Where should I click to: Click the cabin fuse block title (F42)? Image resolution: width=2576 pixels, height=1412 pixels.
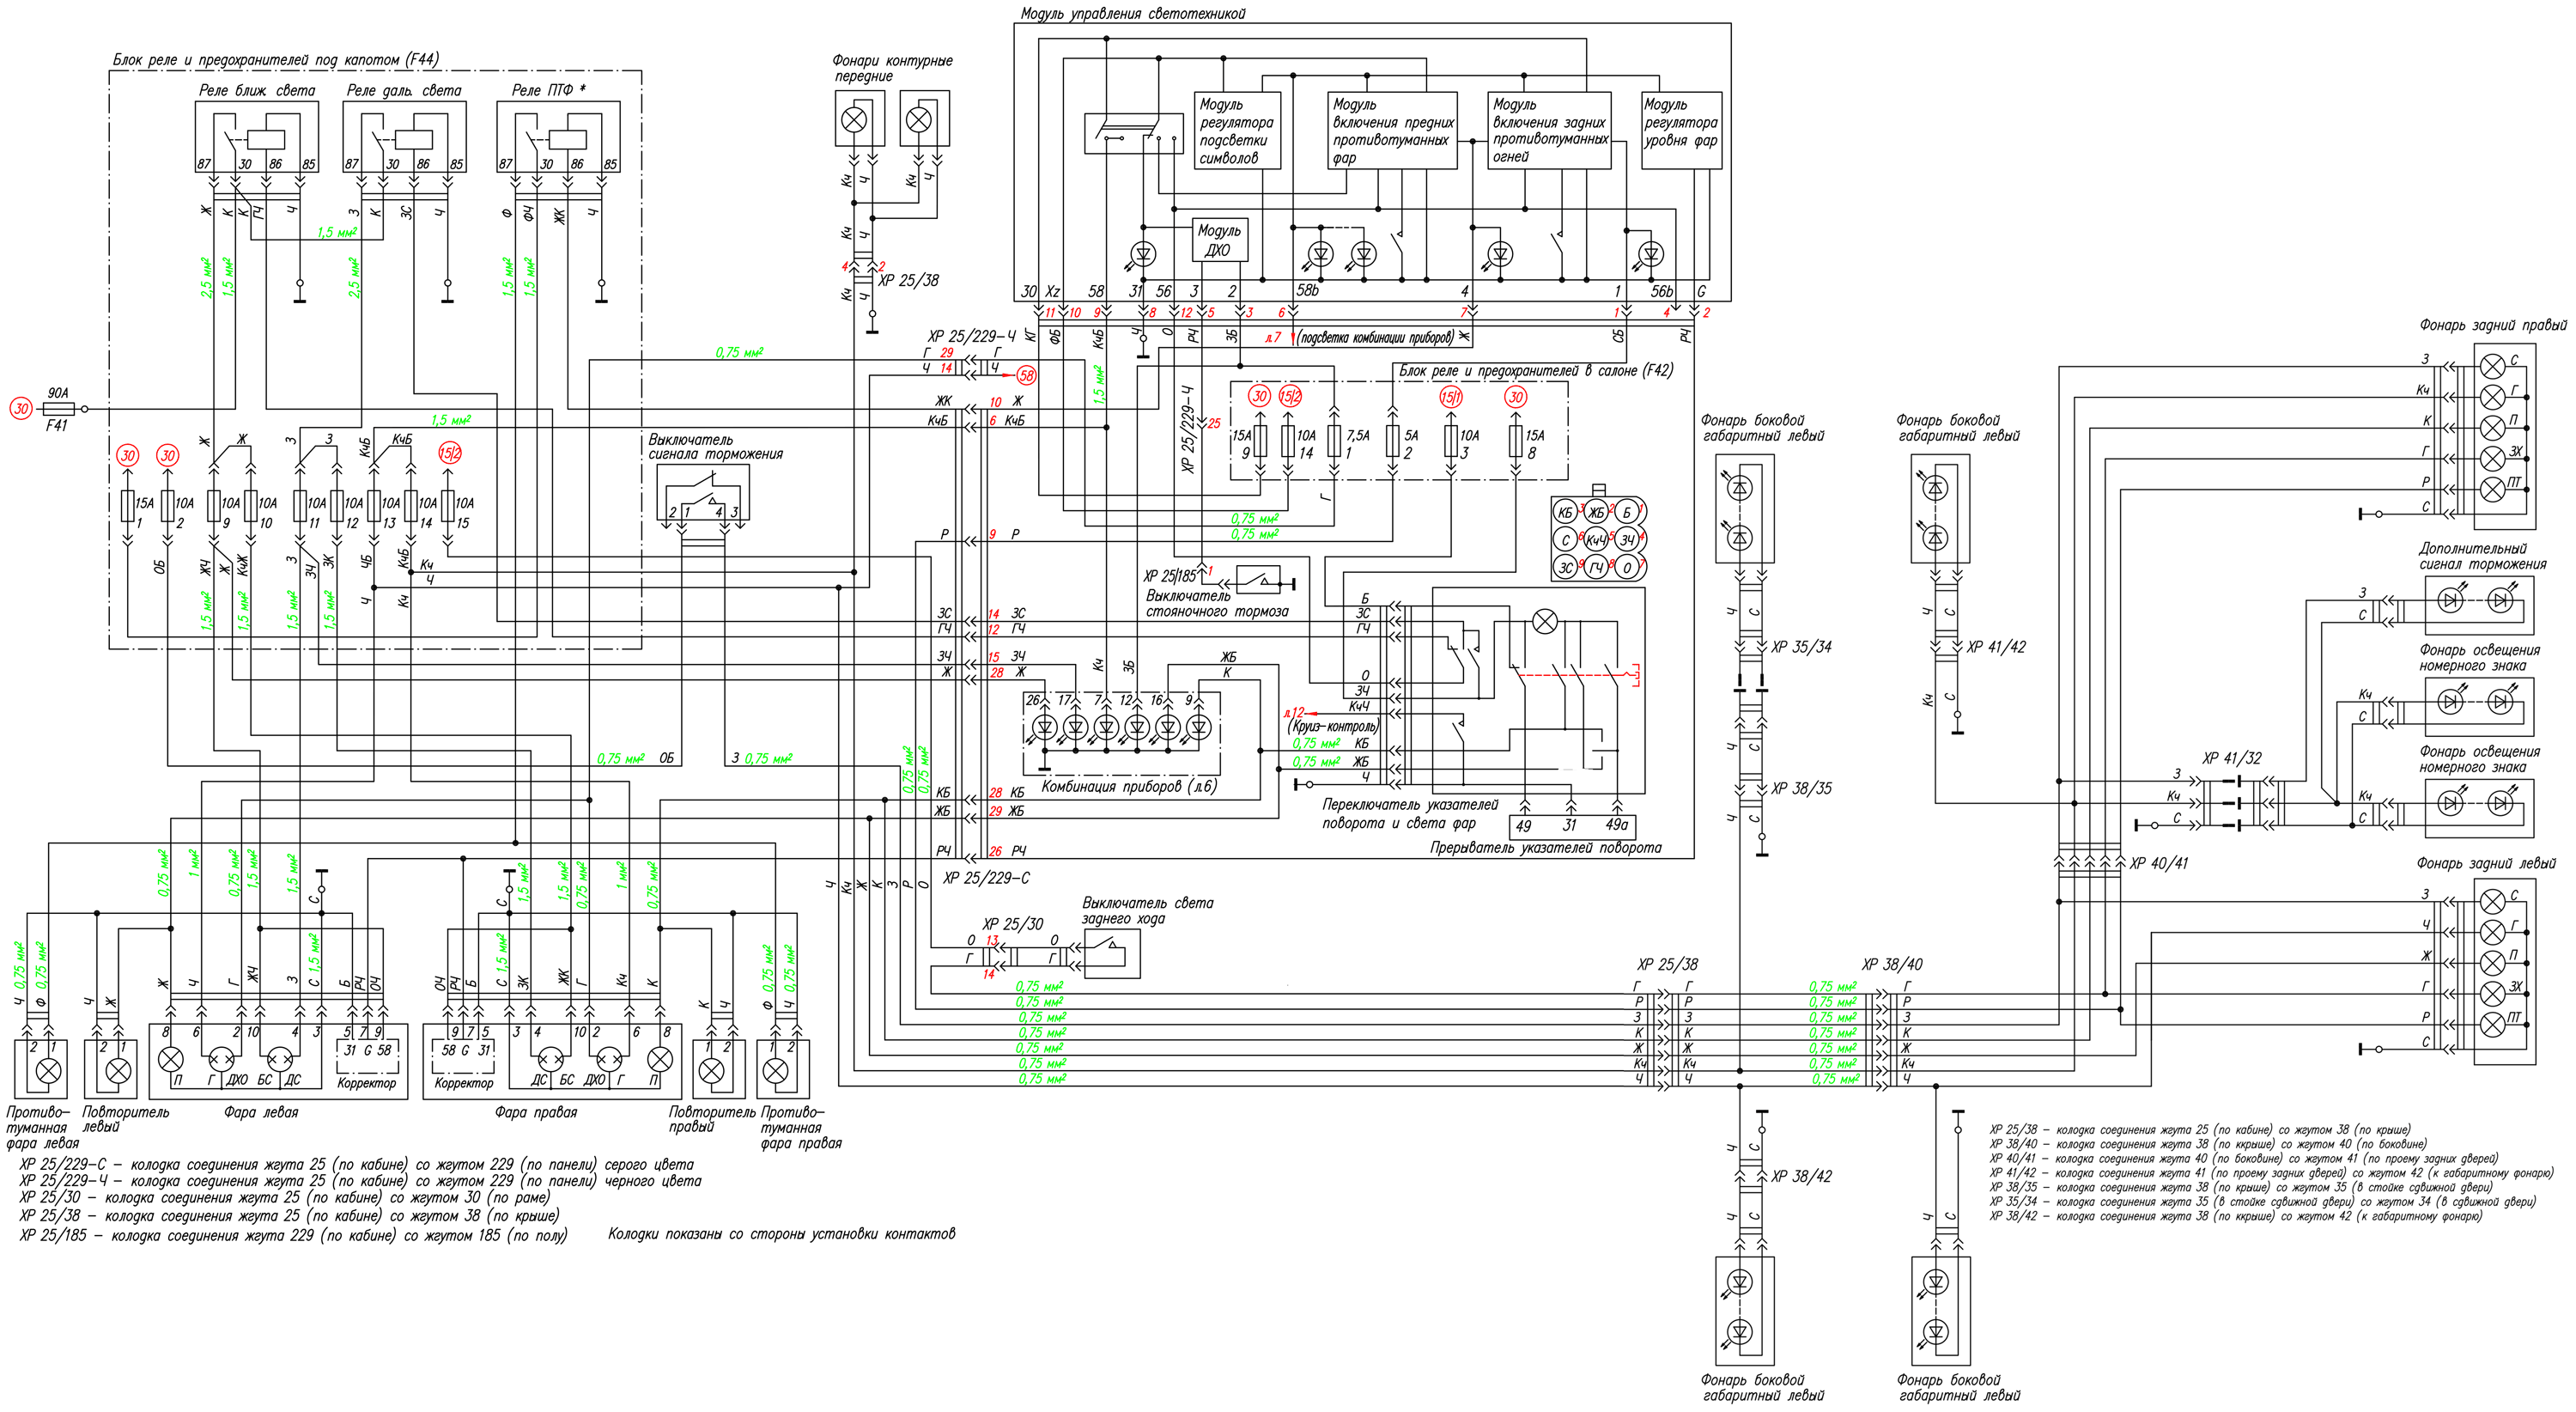click(x=1535, y=371)
